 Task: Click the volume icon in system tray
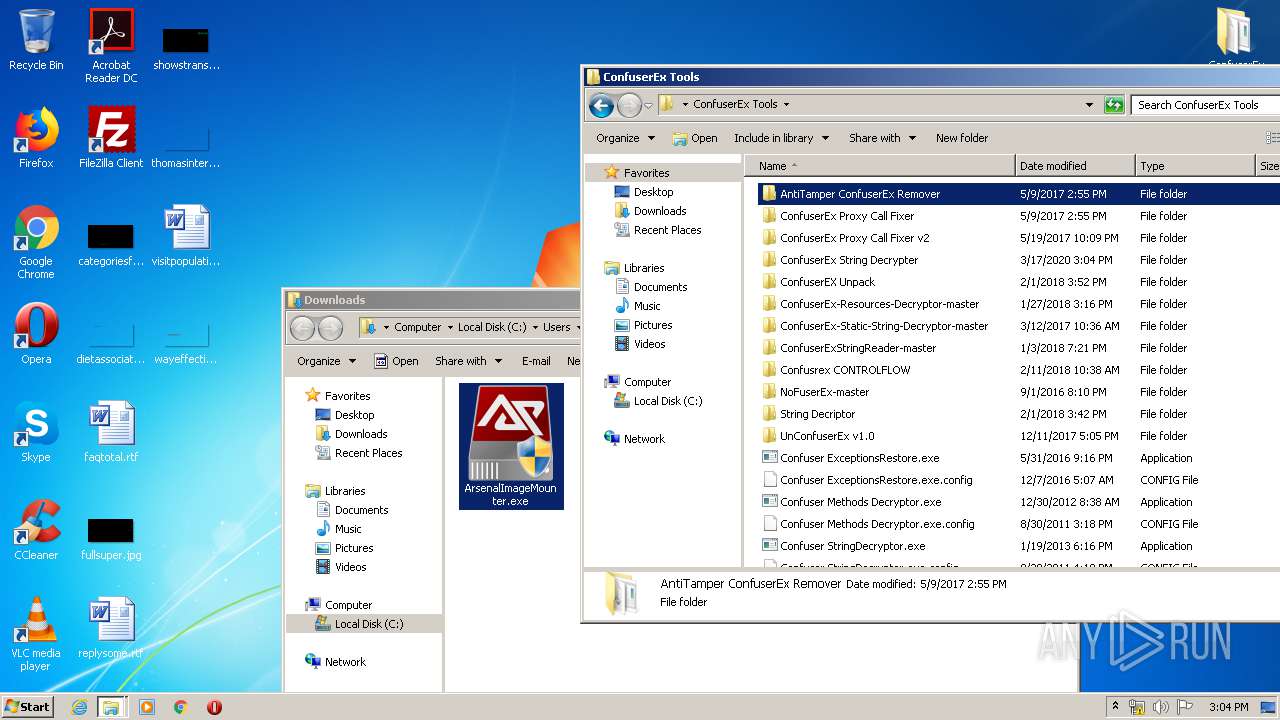coord(1161,707)
